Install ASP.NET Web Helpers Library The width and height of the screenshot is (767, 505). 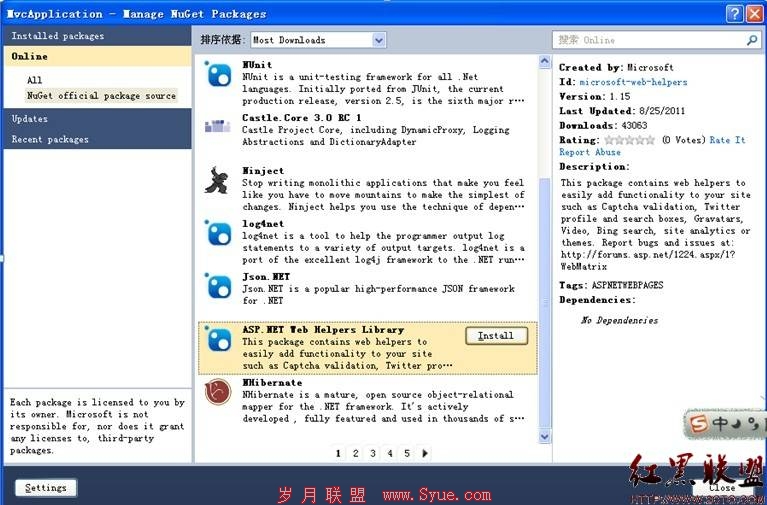[x=496, y=336]
